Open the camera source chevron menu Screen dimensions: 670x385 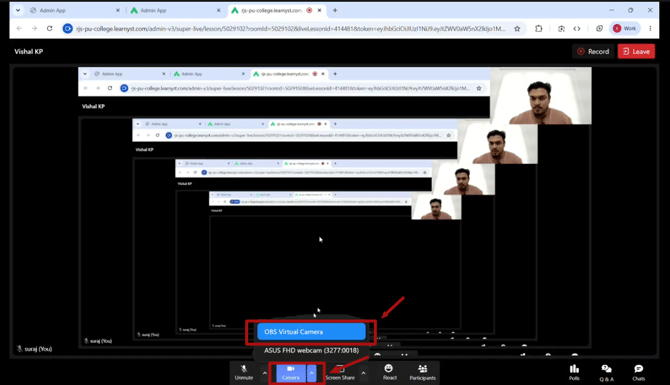311,373
